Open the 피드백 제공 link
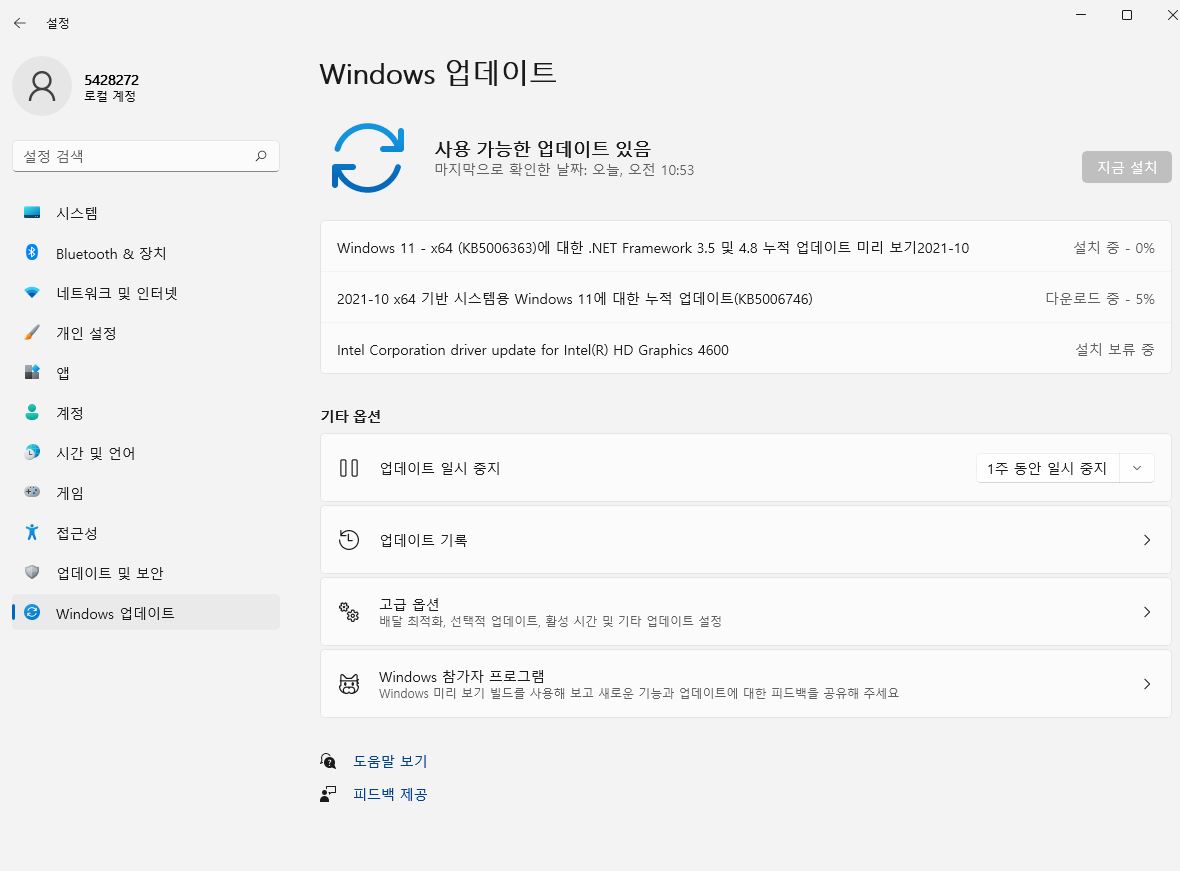The height and width of the screenshot is (871, 1180). point(390,794)
